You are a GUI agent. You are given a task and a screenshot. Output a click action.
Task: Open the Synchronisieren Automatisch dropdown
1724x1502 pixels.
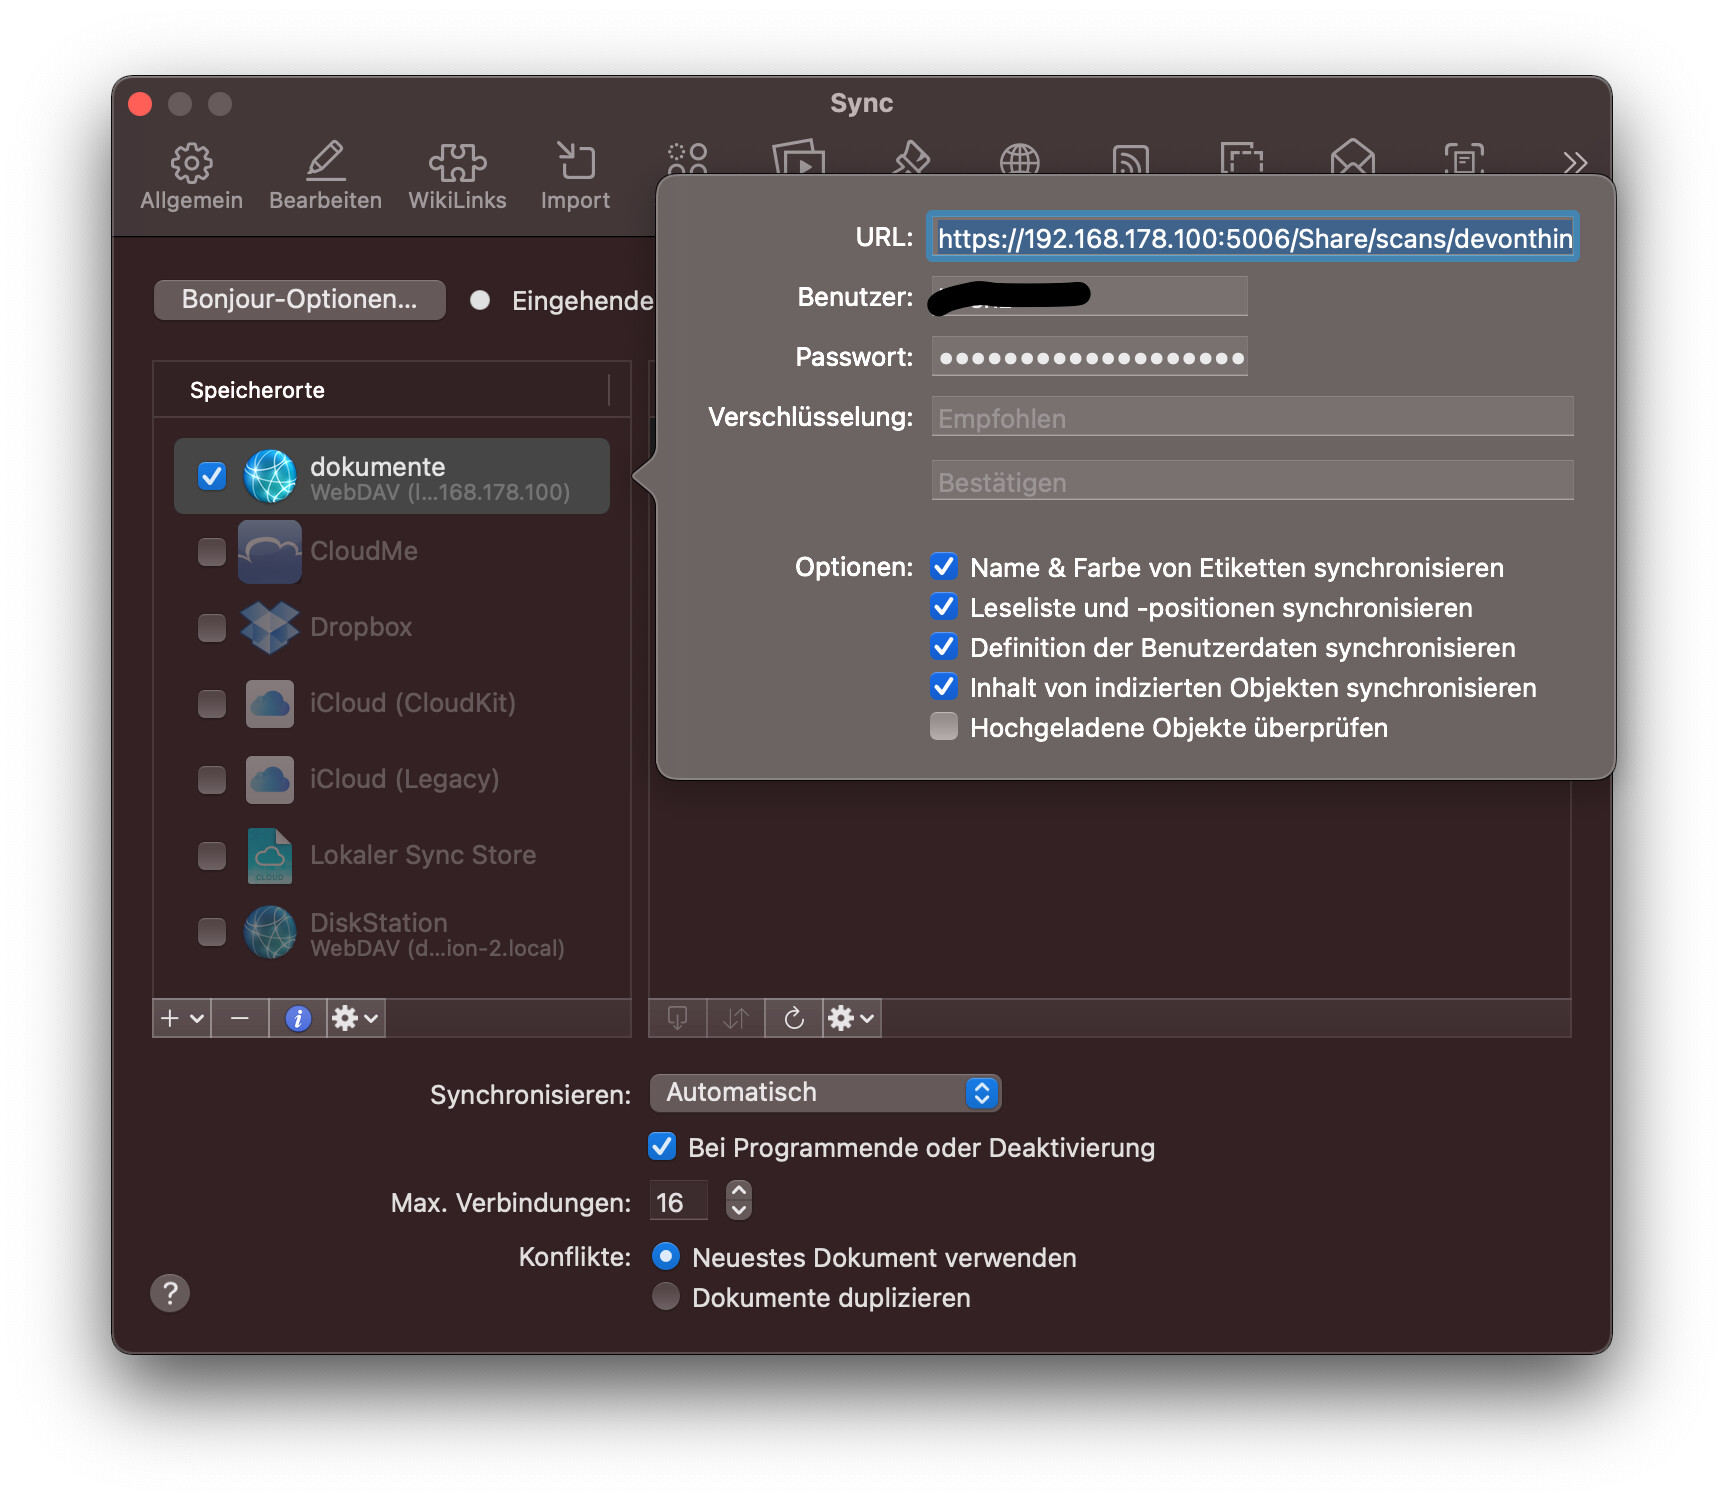click(825, 1093)
